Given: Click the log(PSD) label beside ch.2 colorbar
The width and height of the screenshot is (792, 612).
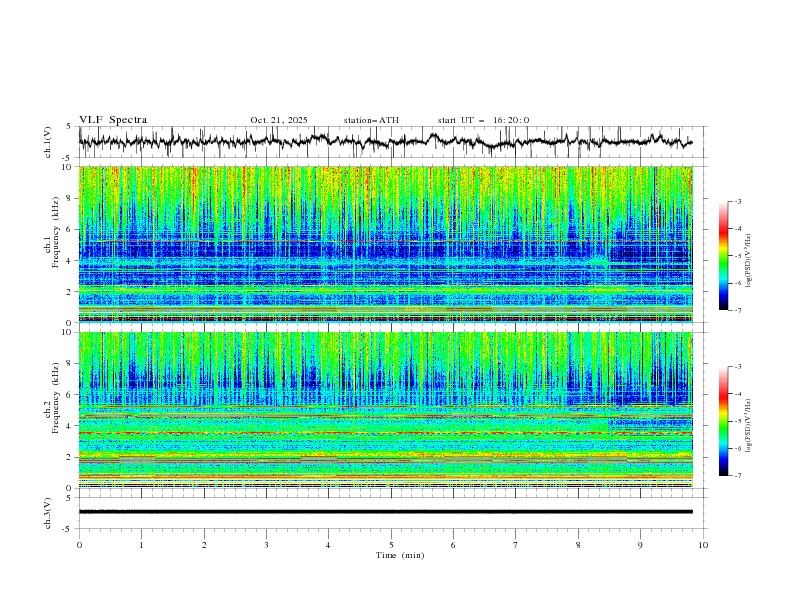Looking at the screenshot, I should click(749, 426).
